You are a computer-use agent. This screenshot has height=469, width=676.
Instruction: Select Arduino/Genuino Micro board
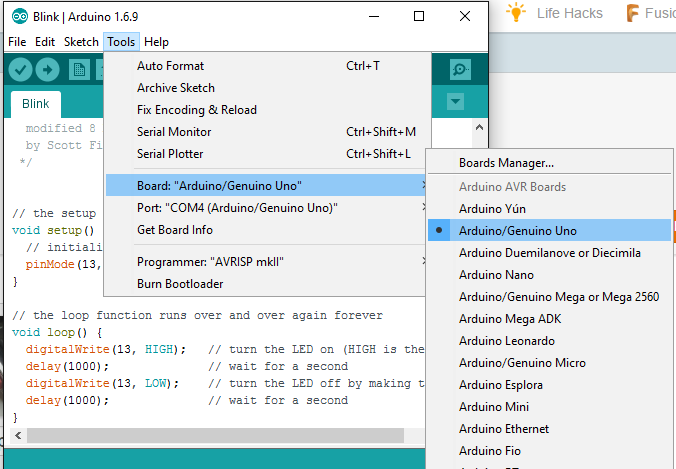pyautogui.click(x=550, y=363)
